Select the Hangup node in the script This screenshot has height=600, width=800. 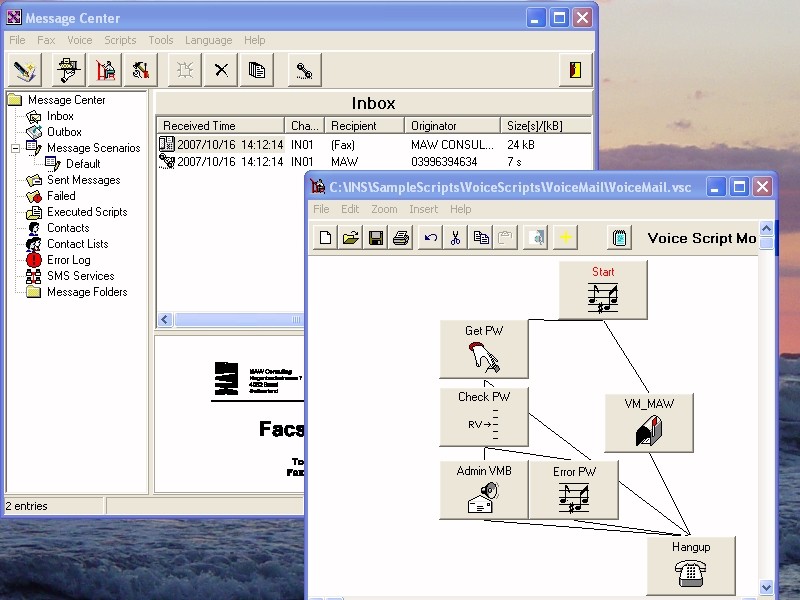point(693,566)
